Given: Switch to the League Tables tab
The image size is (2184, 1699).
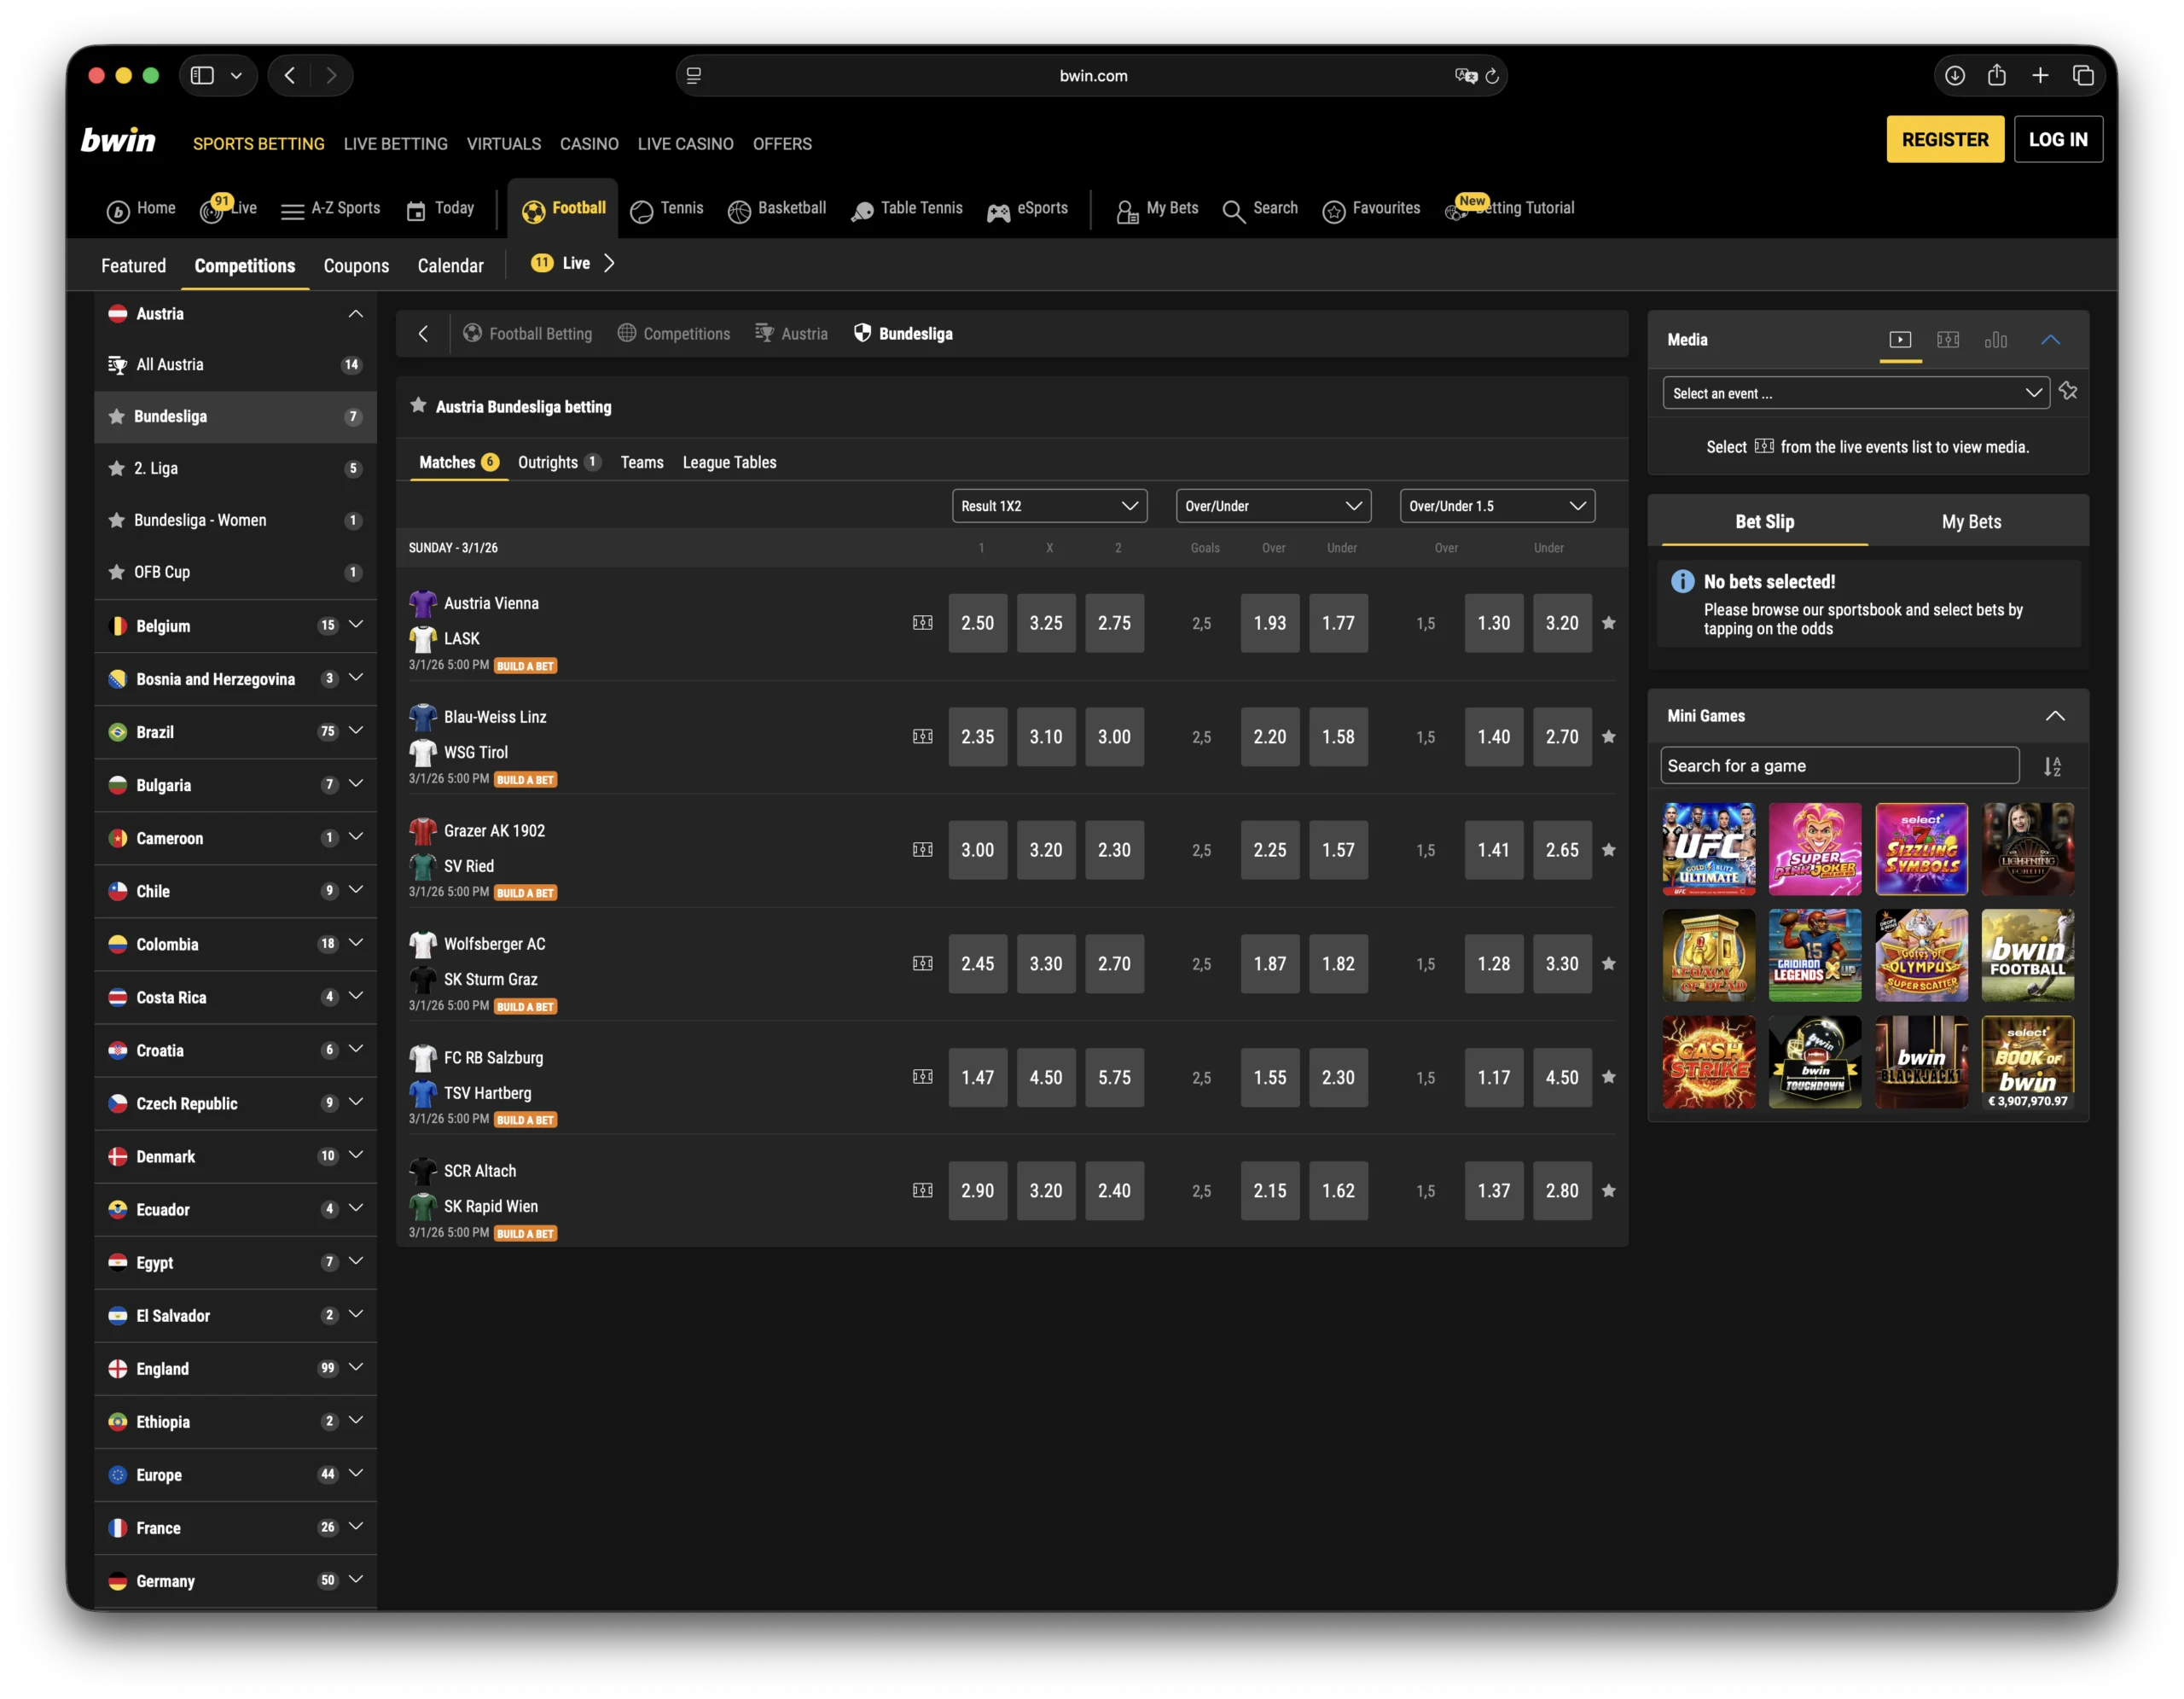Looking at the screenshot, I should [729, 462].
